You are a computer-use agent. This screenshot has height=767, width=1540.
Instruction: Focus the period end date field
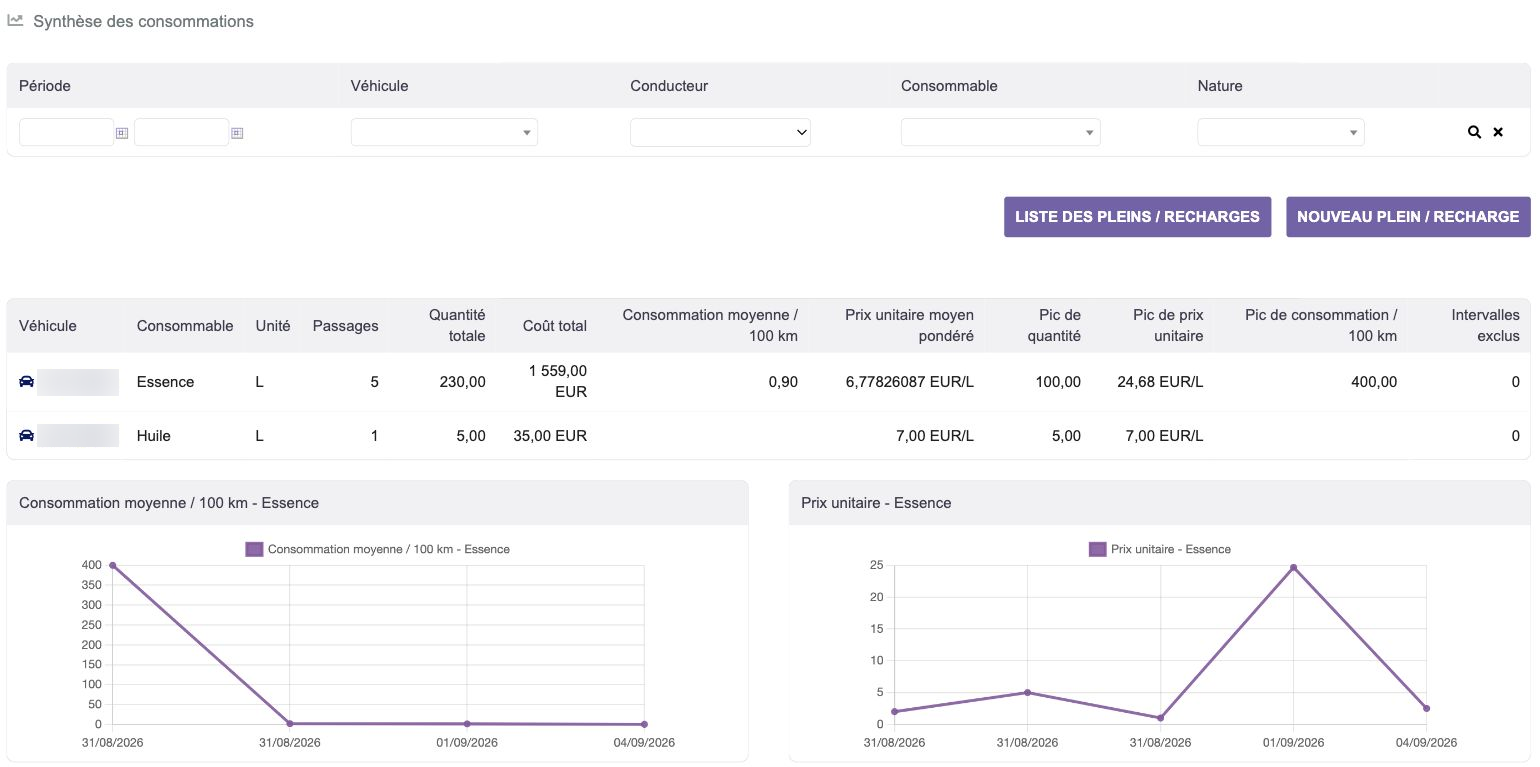(x=181, y=132)
